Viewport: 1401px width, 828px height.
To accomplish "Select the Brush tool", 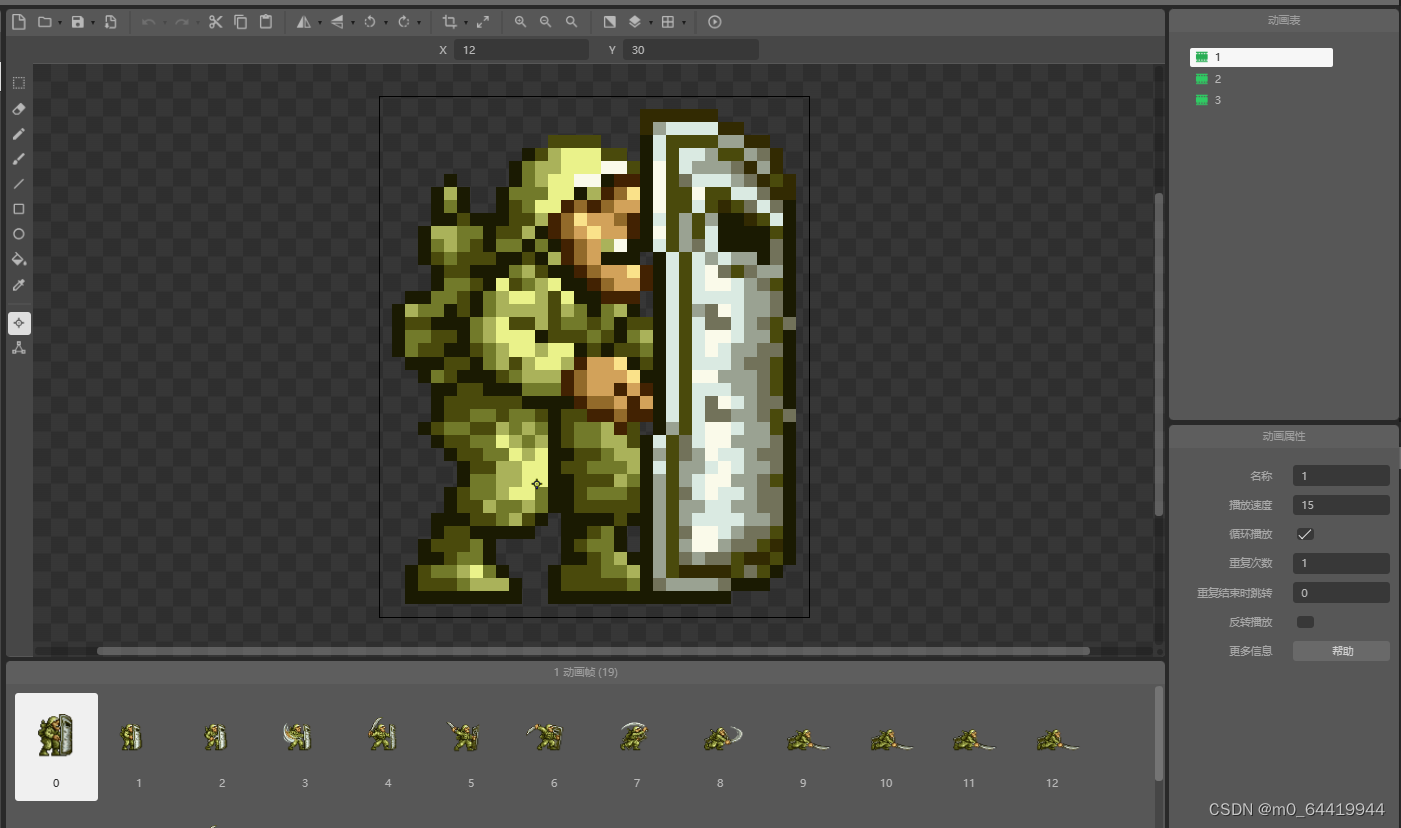I will (x=18, y=158).
